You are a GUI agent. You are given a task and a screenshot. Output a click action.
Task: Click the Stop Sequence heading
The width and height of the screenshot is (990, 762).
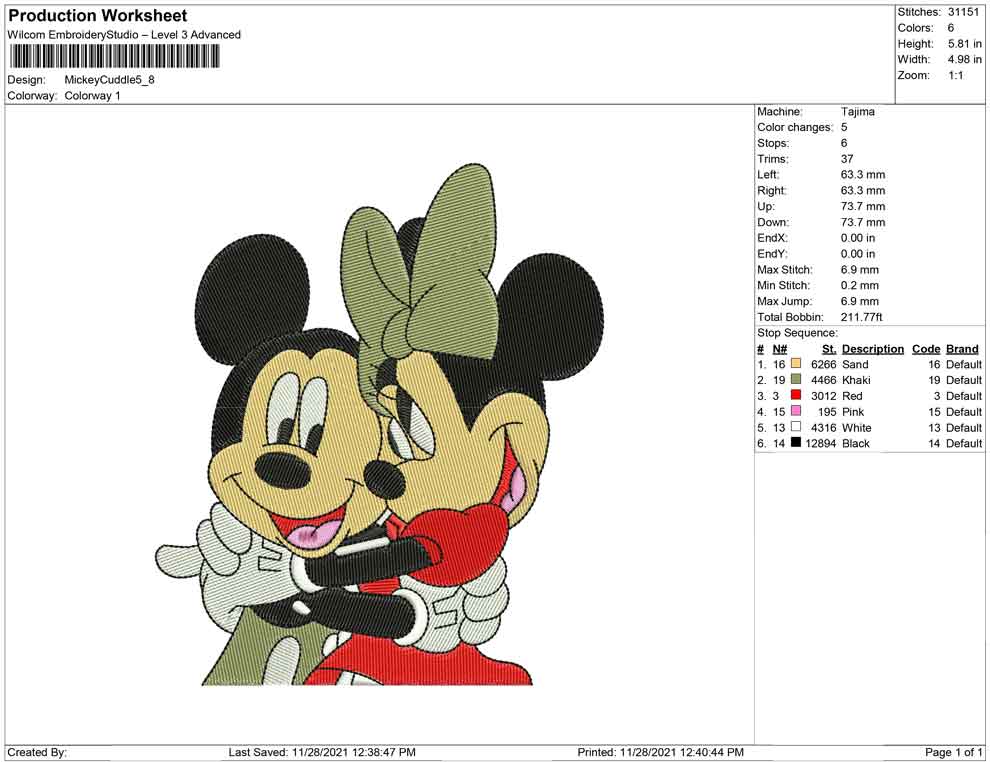(x=797, y=333)
